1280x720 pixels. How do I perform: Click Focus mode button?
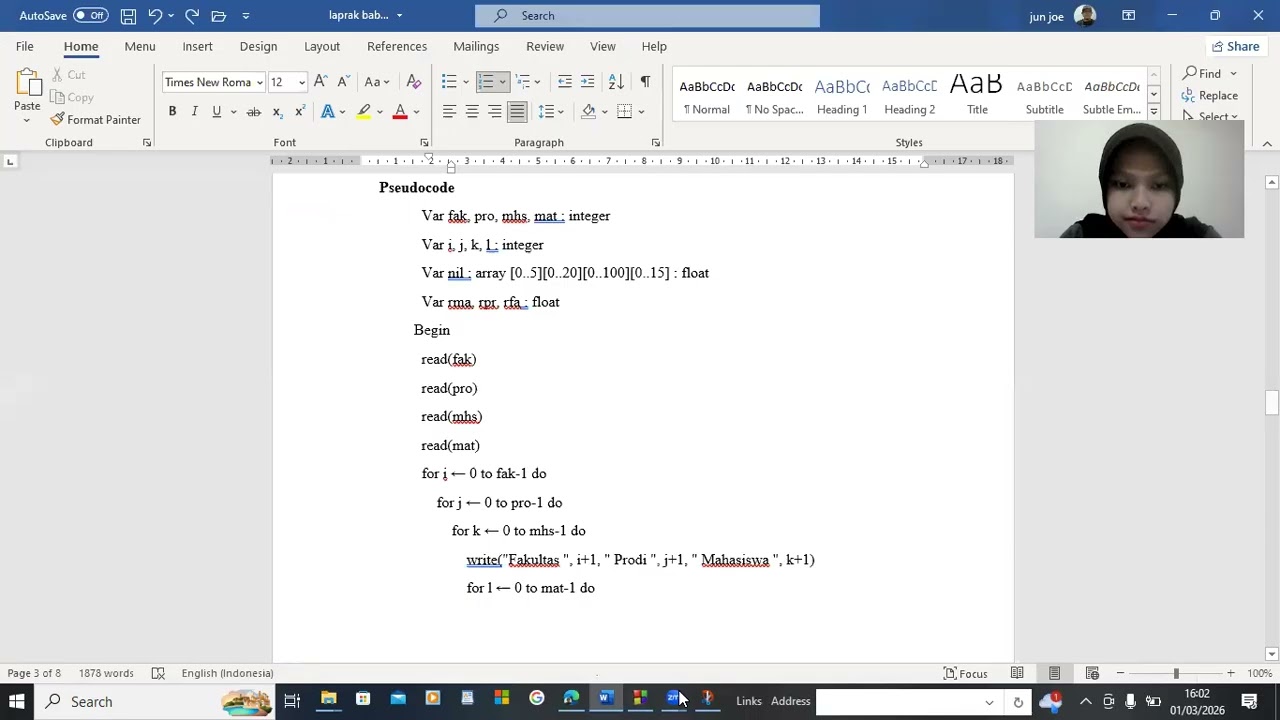tap(964, 673)
